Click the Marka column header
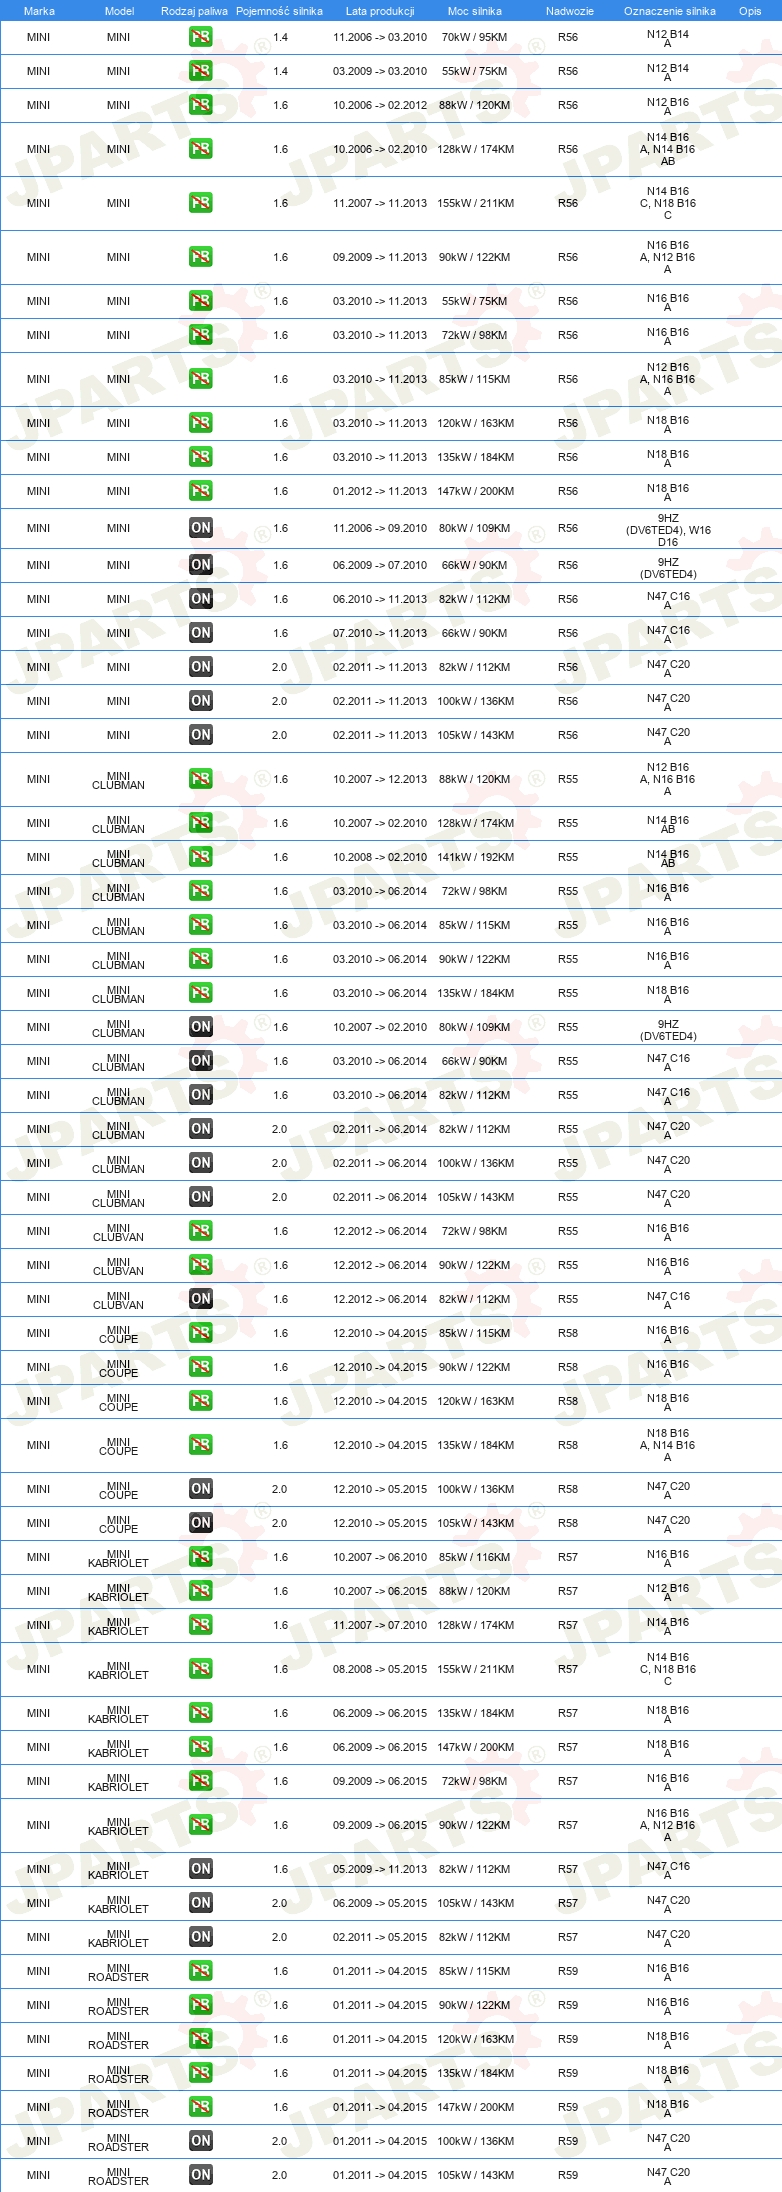This screenshot has width=782, height=2192. point(39,11)
